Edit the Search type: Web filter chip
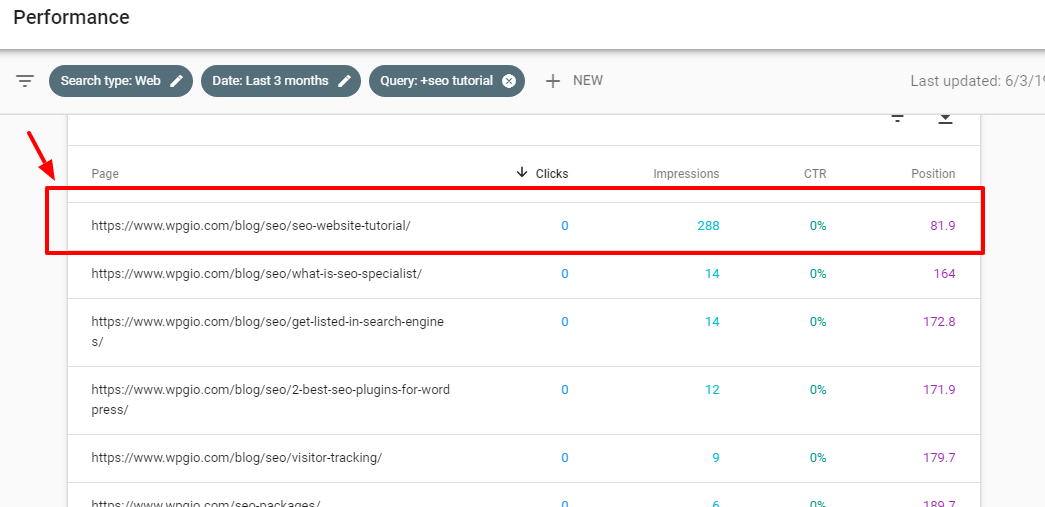Screen dimensions: 1045x507 coord(121,81)
